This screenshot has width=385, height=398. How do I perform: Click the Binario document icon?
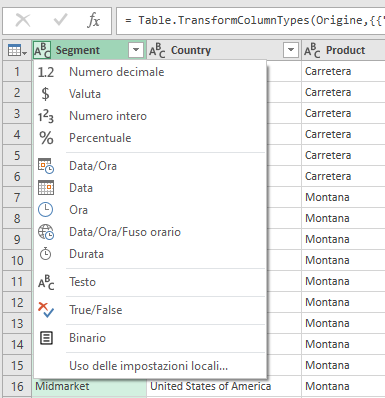(x=46, y=338)
